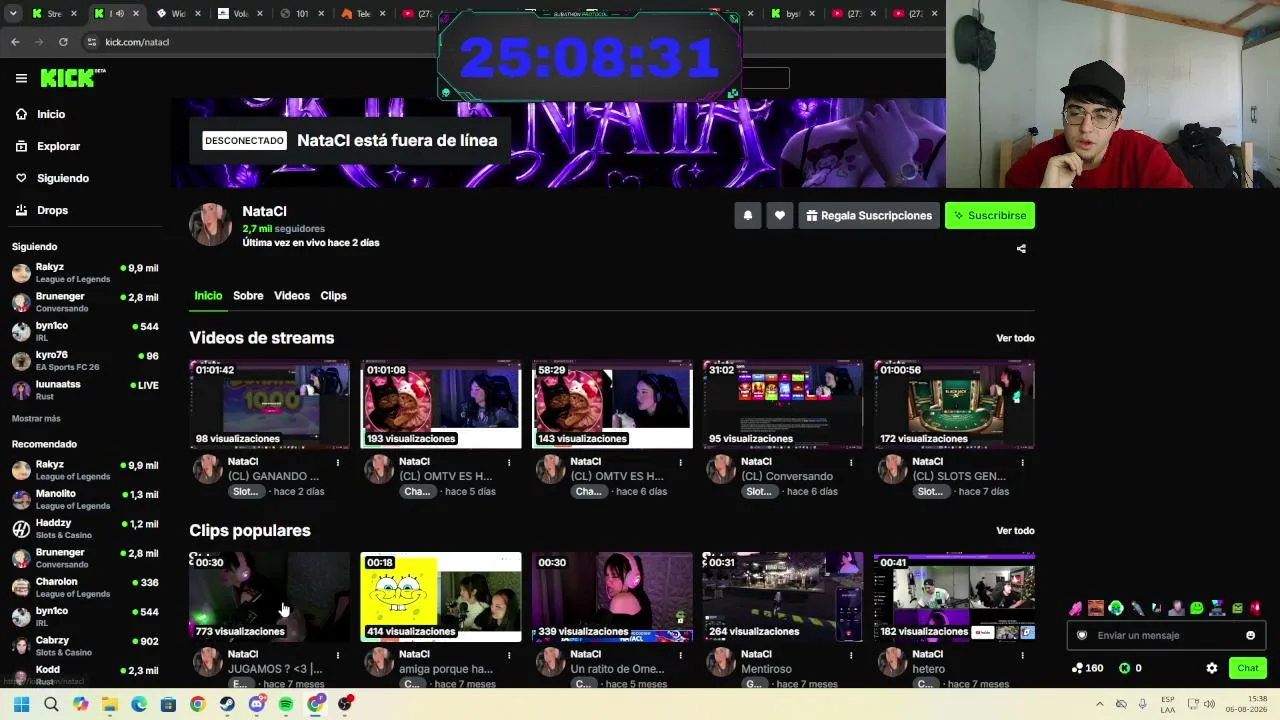Pick the pink hand emote above chat
The width and height of the screenshot is (1280, 720).
click(1076, 608)
